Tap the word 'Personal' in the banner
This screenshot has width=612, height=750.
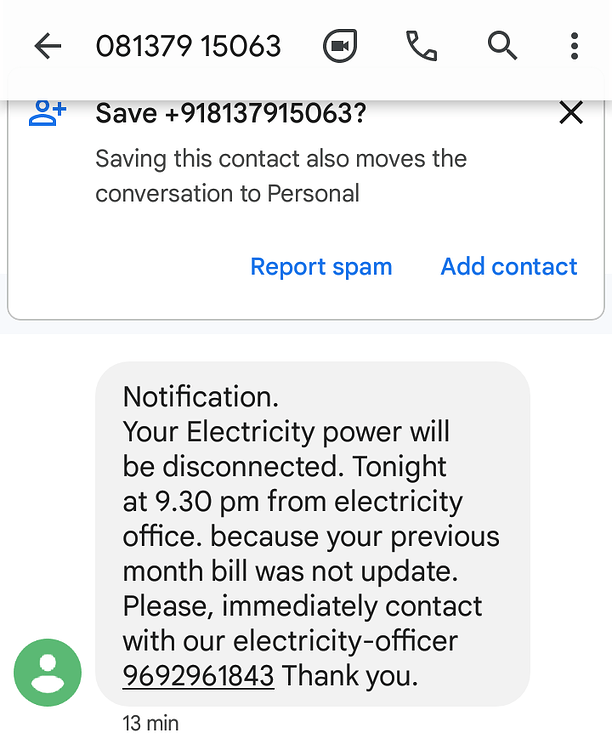[313, 194]
